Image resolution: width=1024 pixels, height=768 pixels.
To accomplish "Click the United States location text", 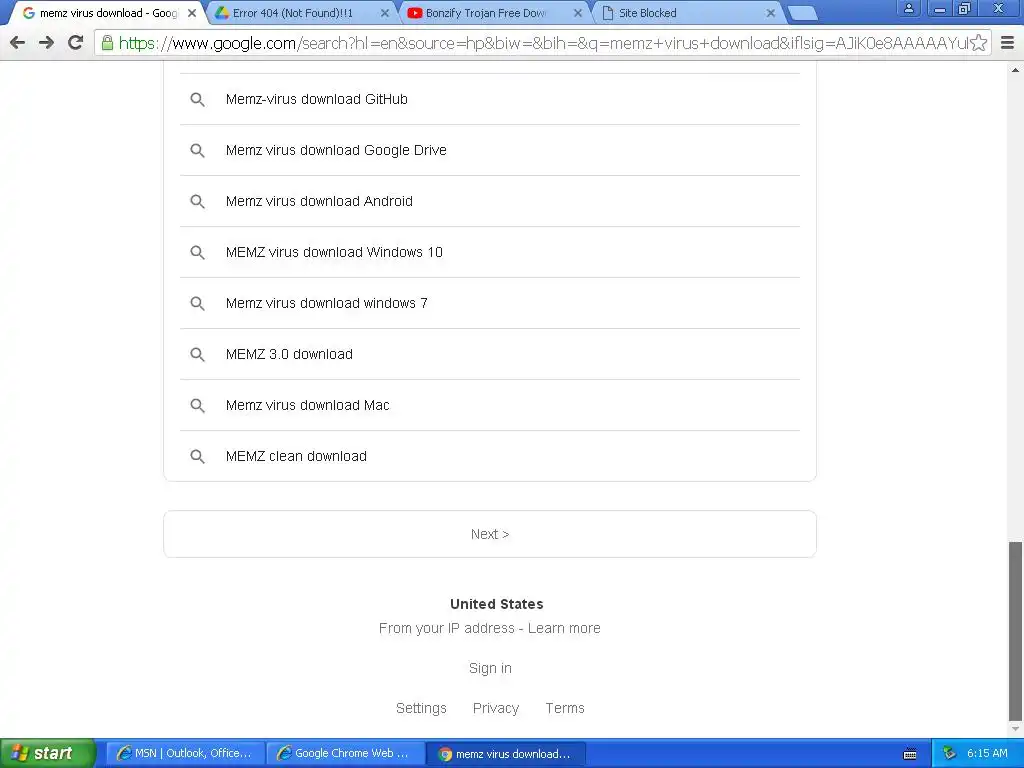I will click(496, 604).
